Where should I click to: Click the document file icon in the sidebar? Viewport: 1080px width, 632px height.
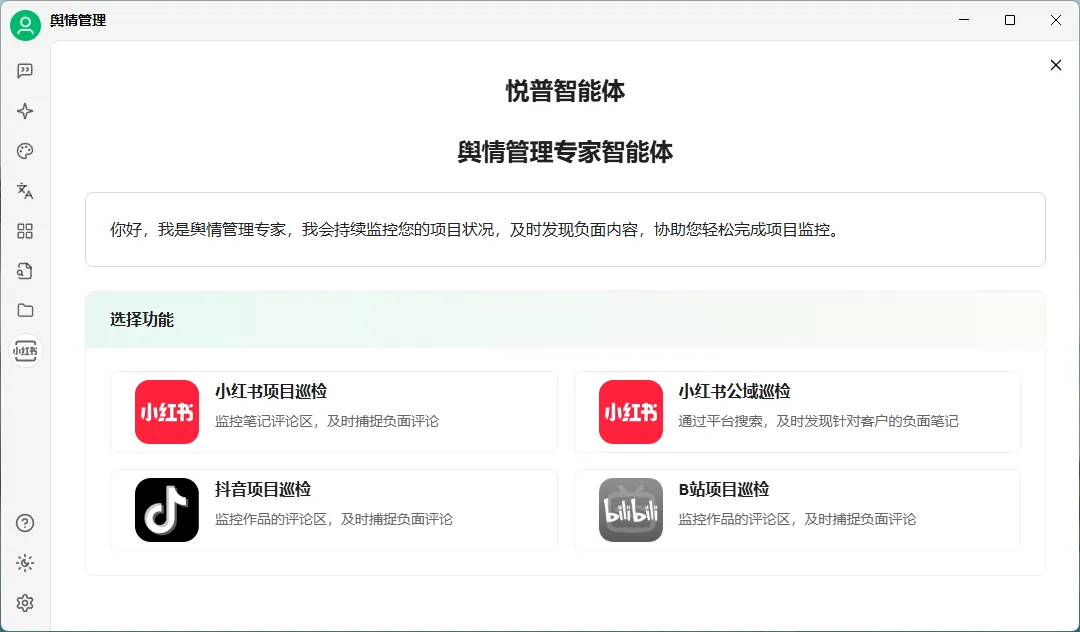(x=25, y=270)
